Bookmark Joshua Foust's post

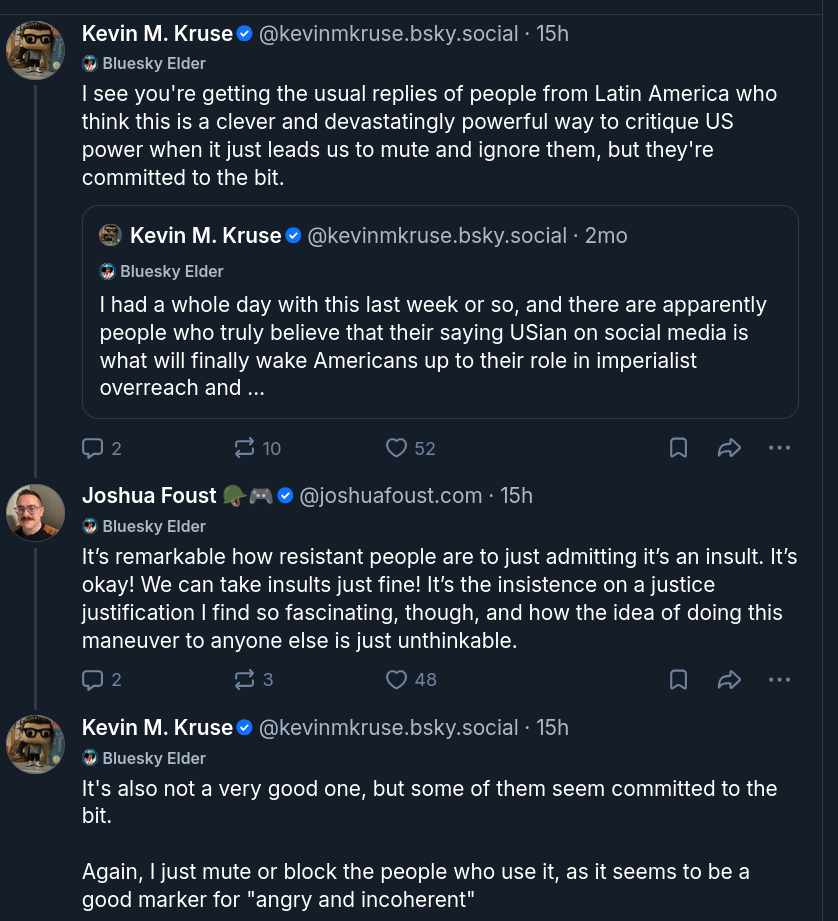pyautogui.click(x=678, y=680)
